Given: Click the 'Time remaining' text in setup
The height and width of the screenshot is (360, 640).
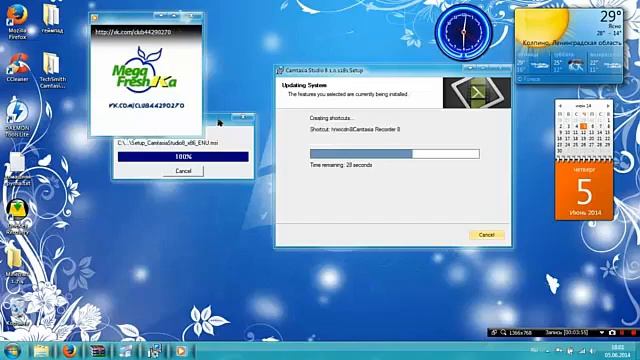Looking at the screenshot, I should [341, 165].
